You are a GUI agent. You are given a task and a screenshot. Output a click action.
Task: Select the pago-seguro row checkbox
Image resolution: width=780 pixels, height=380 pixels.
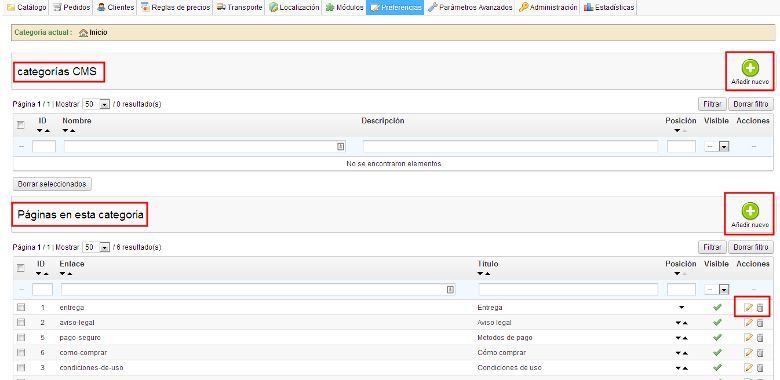[x=21, y=337]
